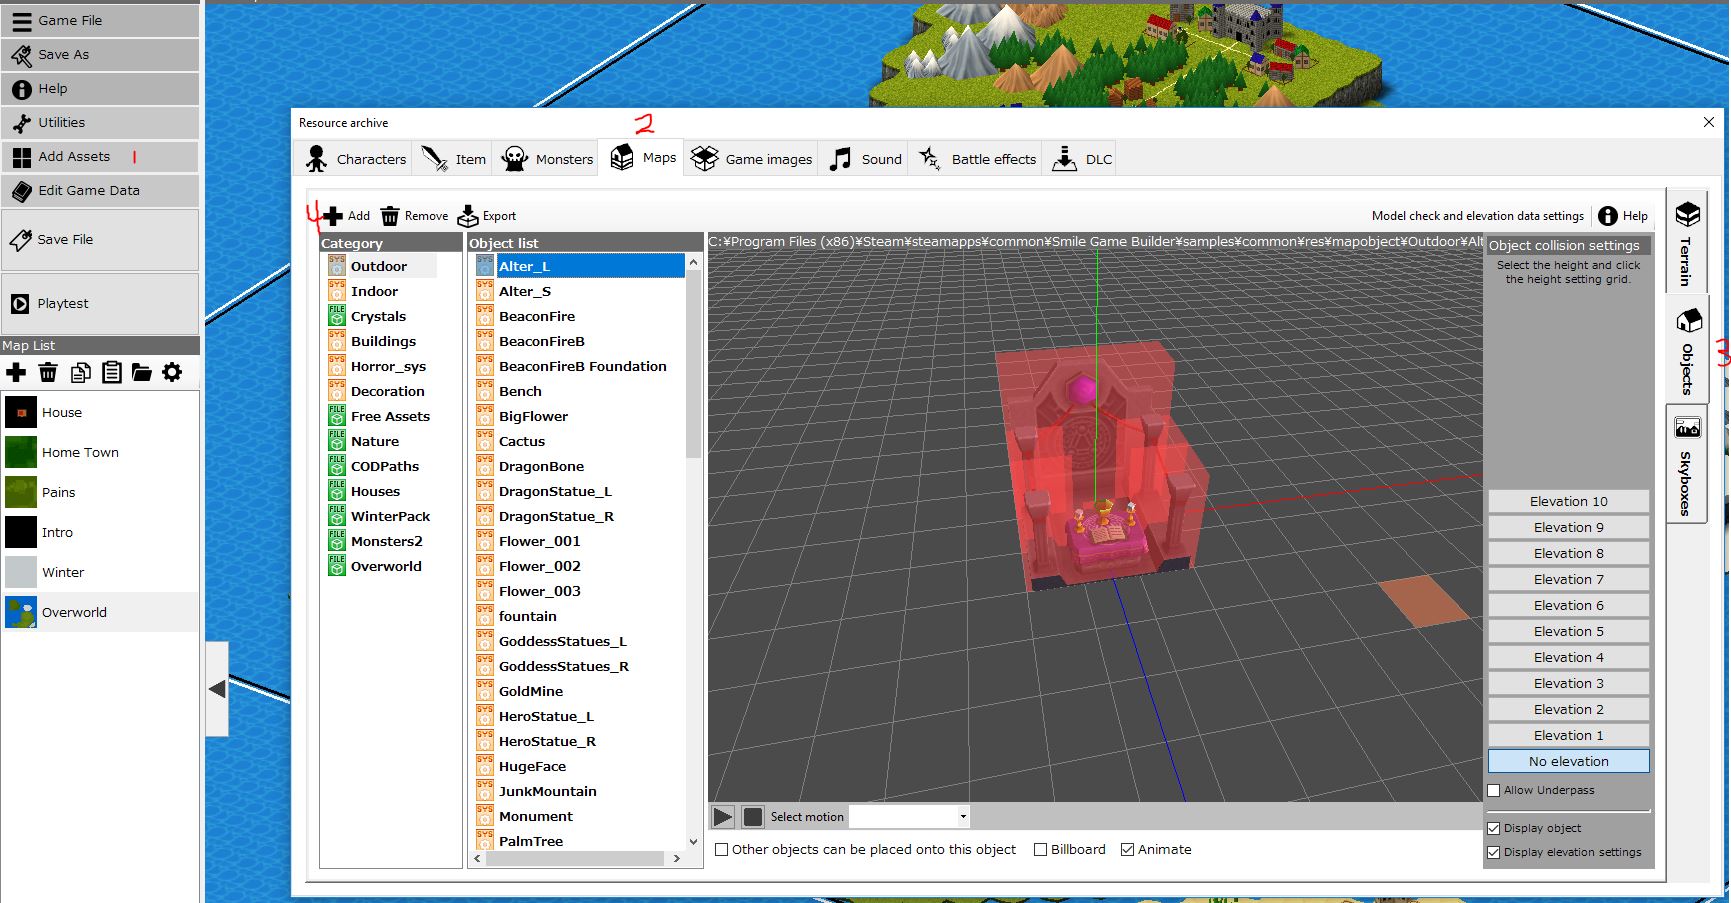Toggle Display object checkbox
This screenshot has height=903, width=1731.
click(1494, 829)
